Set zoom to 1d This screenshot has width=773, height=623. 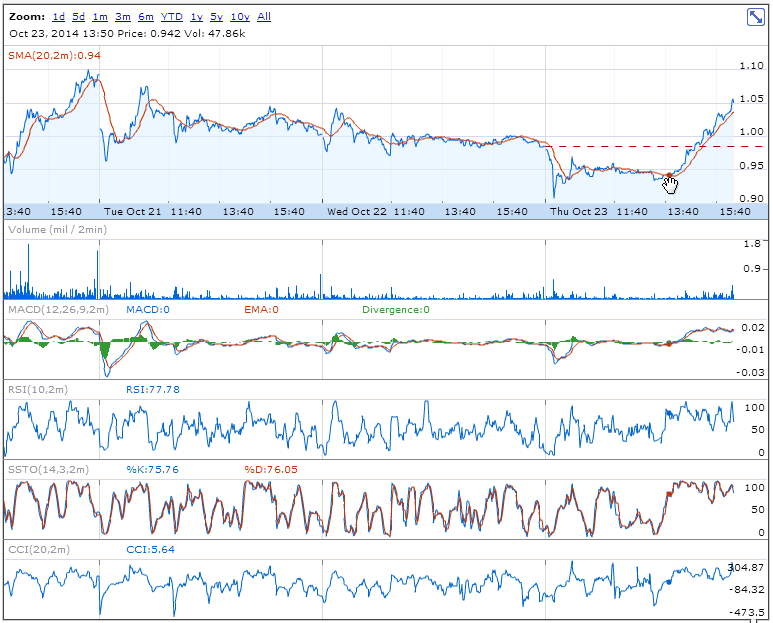tap(59, 17)
